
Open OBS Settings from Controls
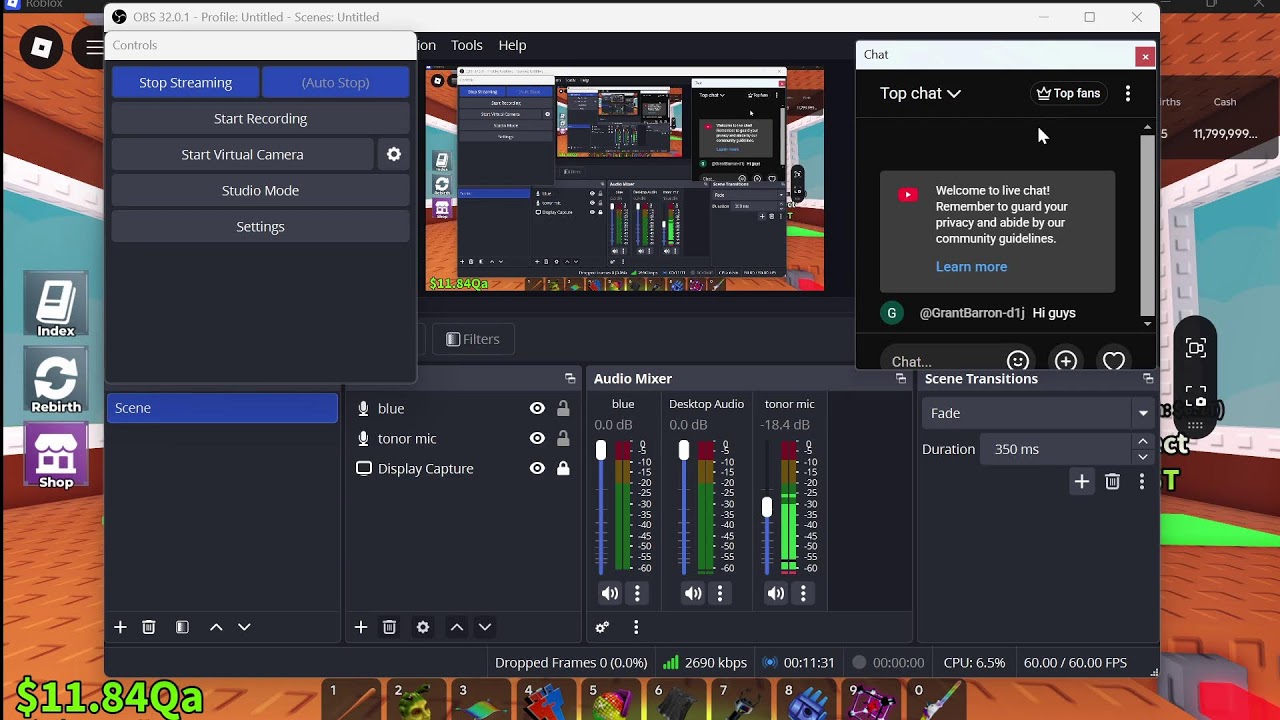tap(260, 226)
